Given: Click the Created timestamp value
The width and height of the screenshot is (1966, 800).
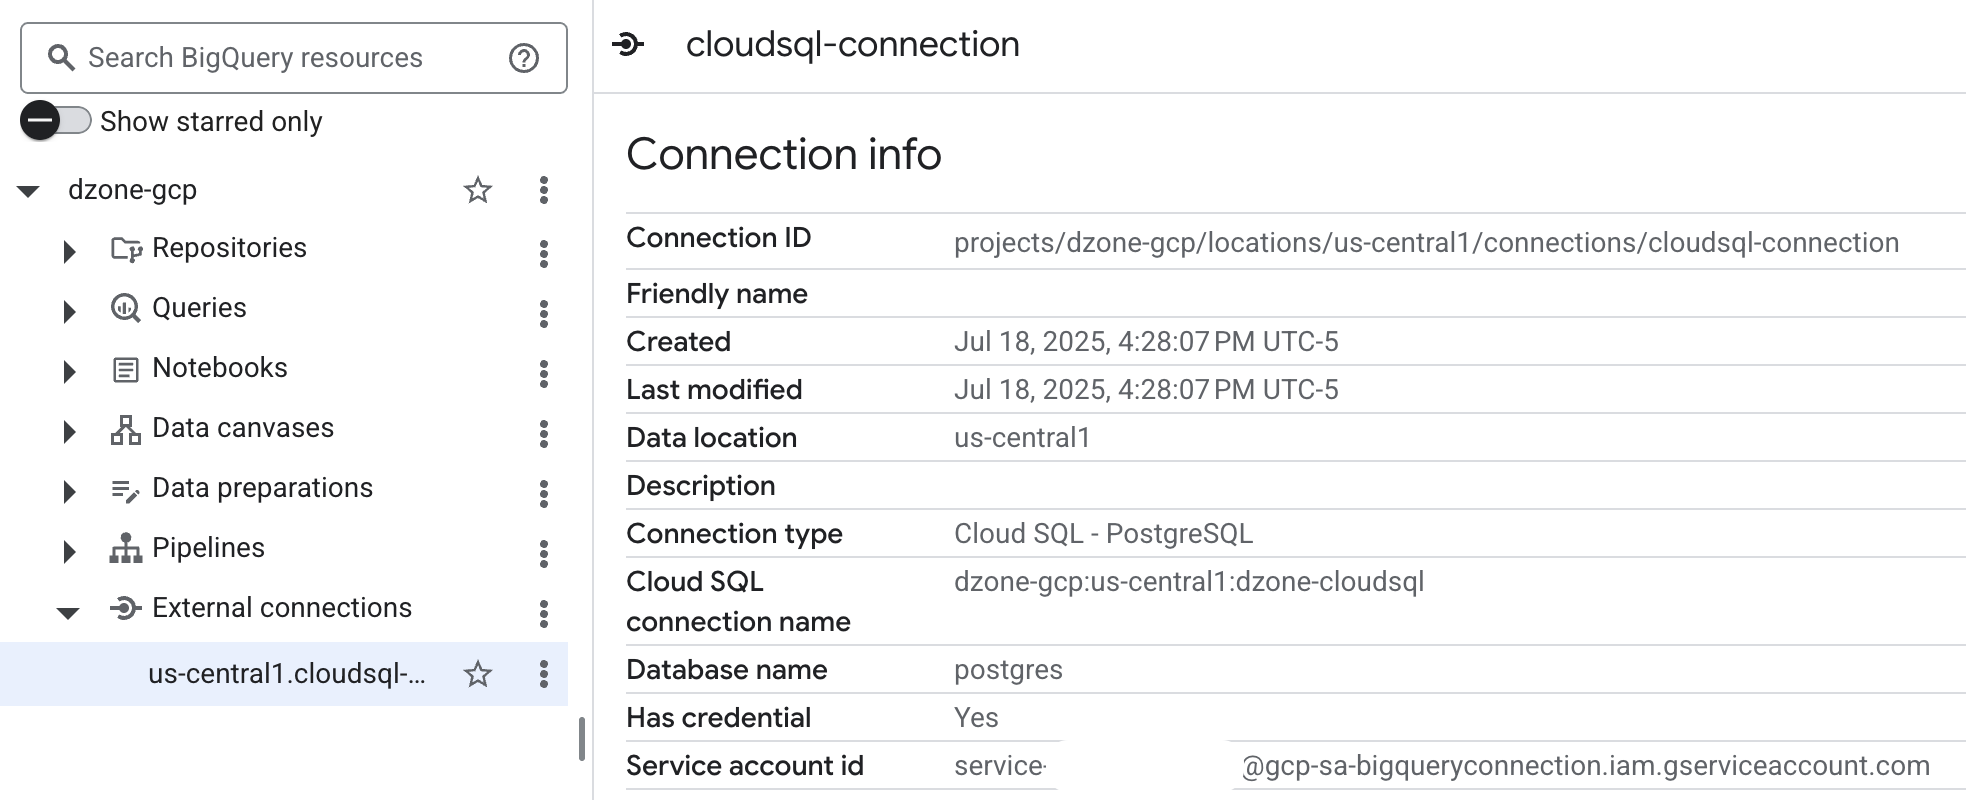Looking at the screenshot, I should coord(1146,342).
